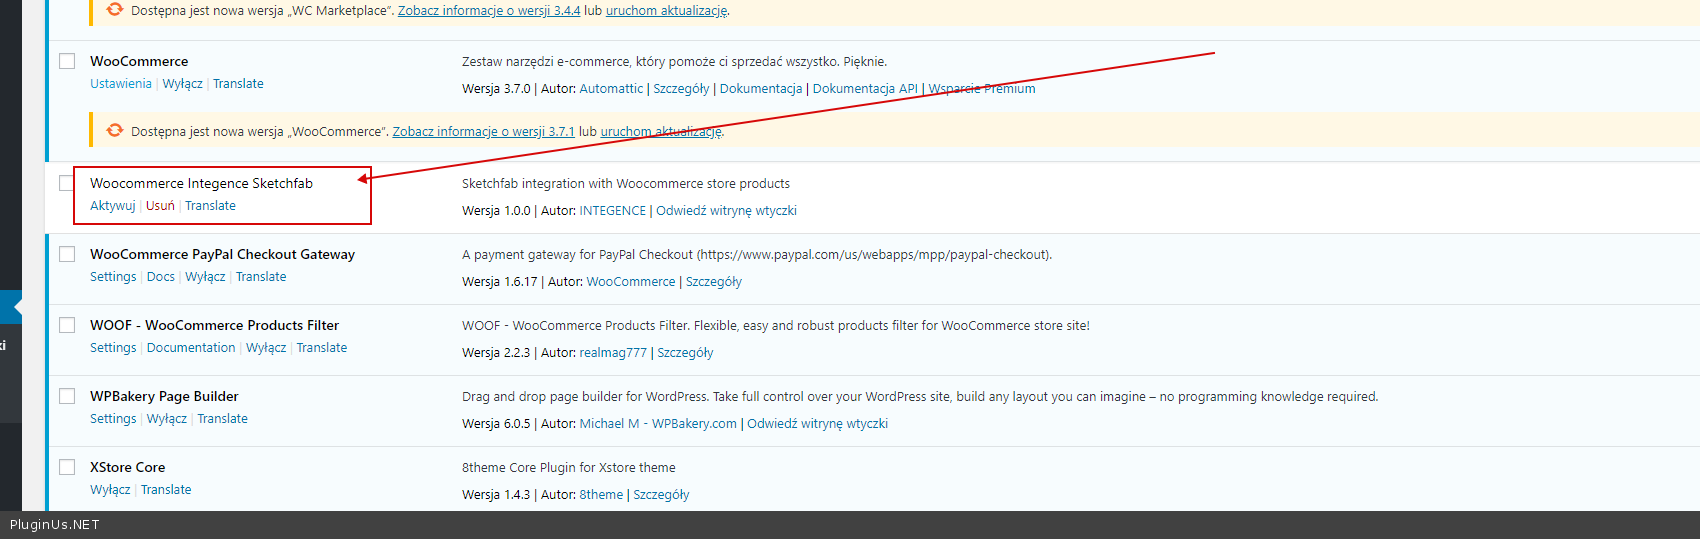The height and width of the screenshot is (539, 1700).
Task: Open WOOF Products Filter Documentation link
Action: pos(191,348)
